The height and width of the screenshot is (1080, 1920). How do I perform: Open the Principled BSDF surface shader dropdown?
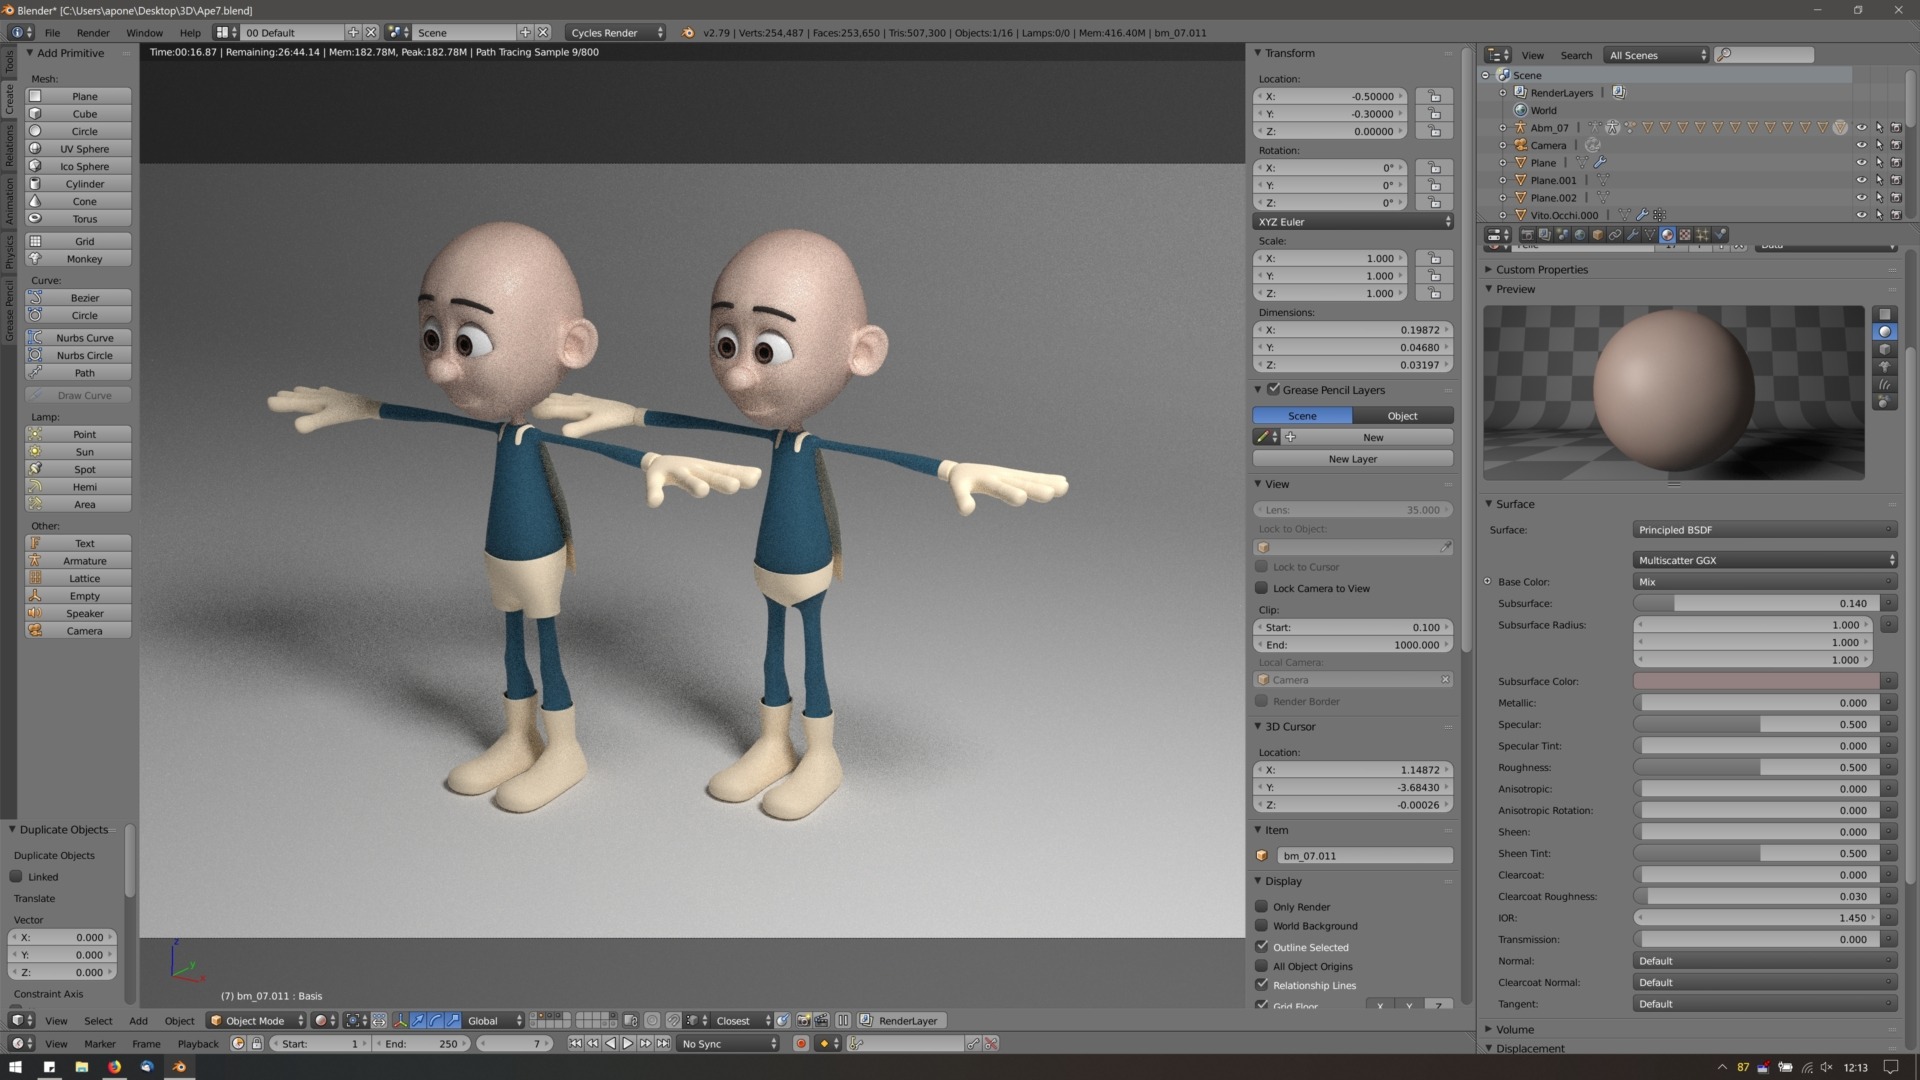coord(1764,529)
